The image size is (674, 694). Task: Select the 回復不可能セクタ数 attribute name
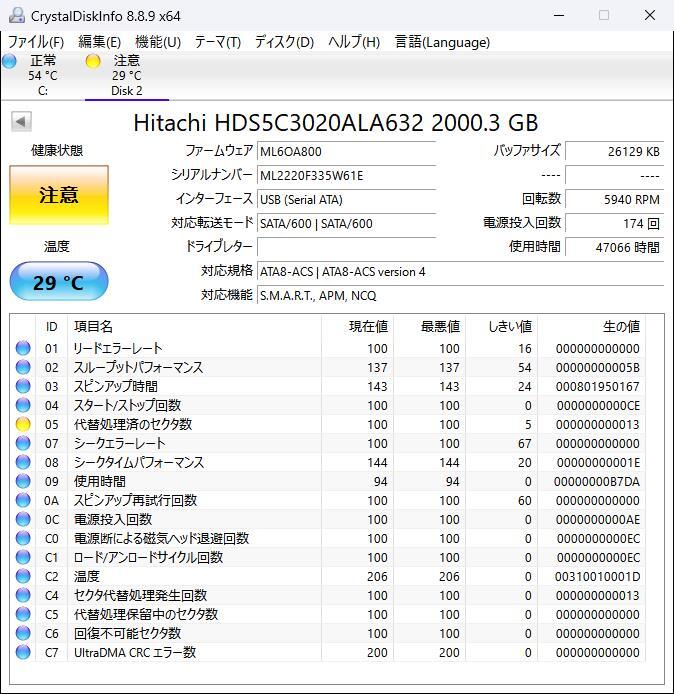click(127, 633)
